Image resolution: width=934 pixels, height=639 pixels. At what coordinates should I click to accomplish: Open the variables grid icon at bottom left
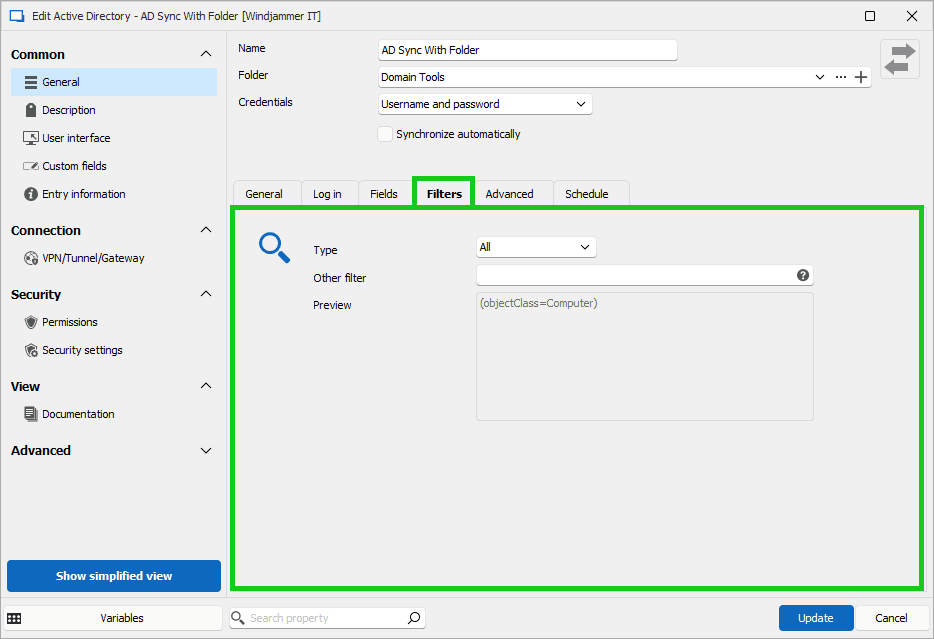click(14, 618)
